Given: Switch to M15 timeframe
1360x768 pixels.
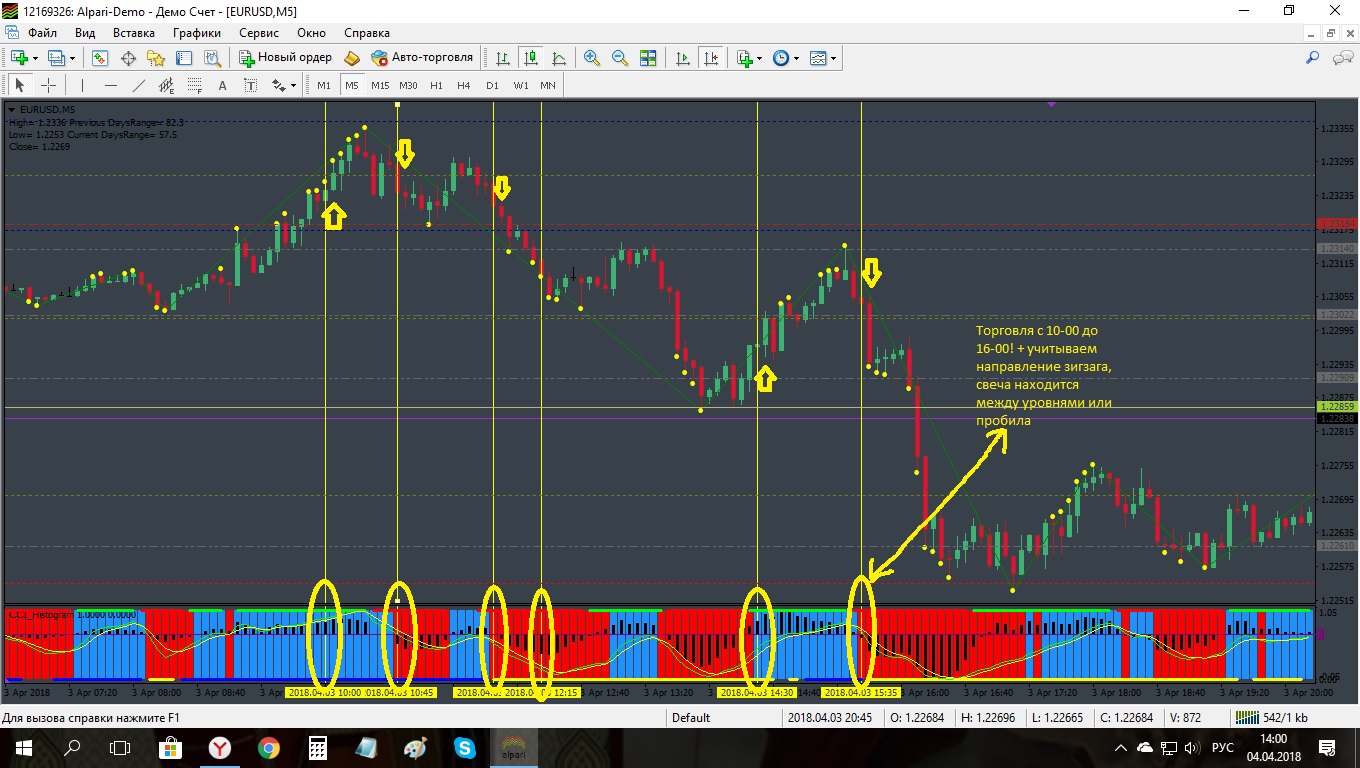Looking at the screenshot, I should [x=380, y=85].
